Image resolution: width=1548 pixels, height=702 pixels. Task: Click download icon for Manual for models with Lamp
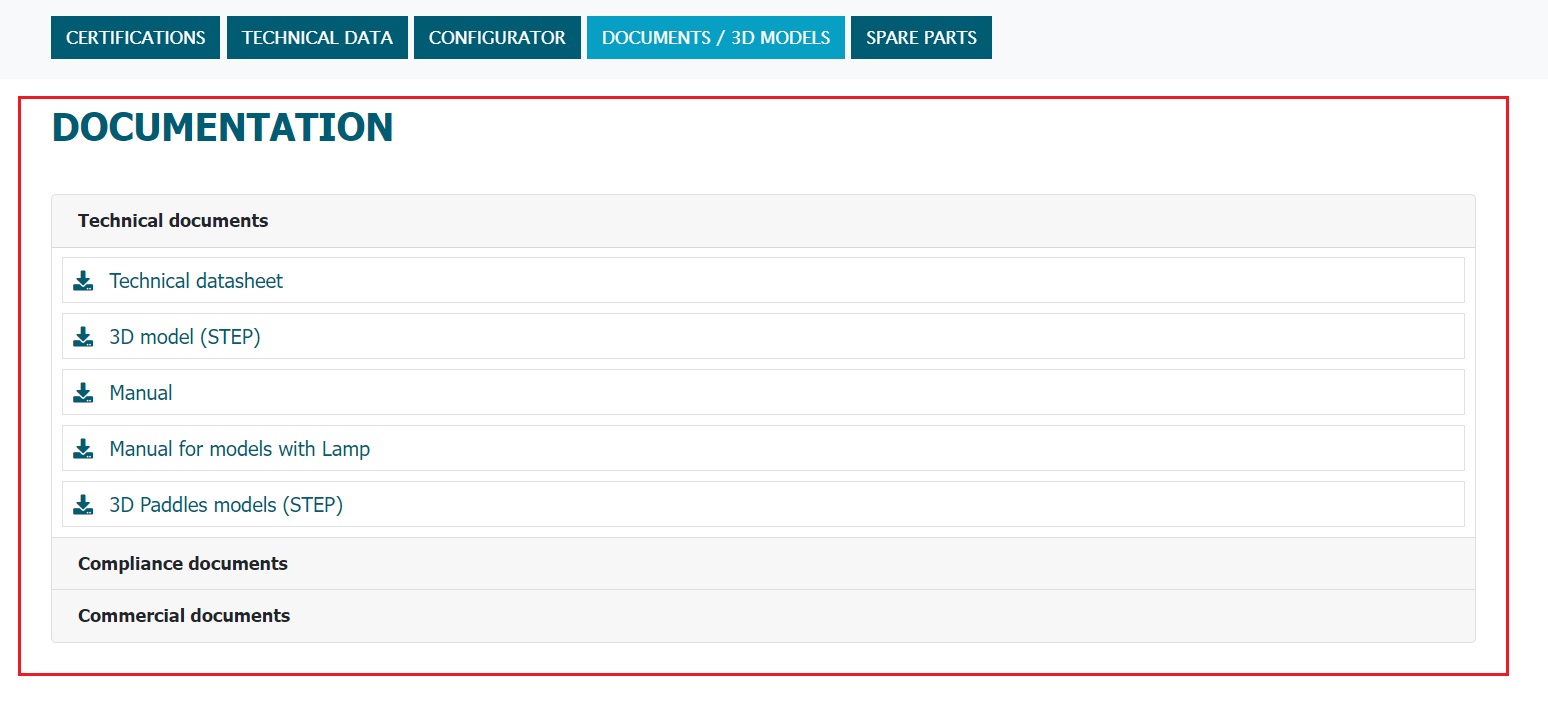click(83, 449)
